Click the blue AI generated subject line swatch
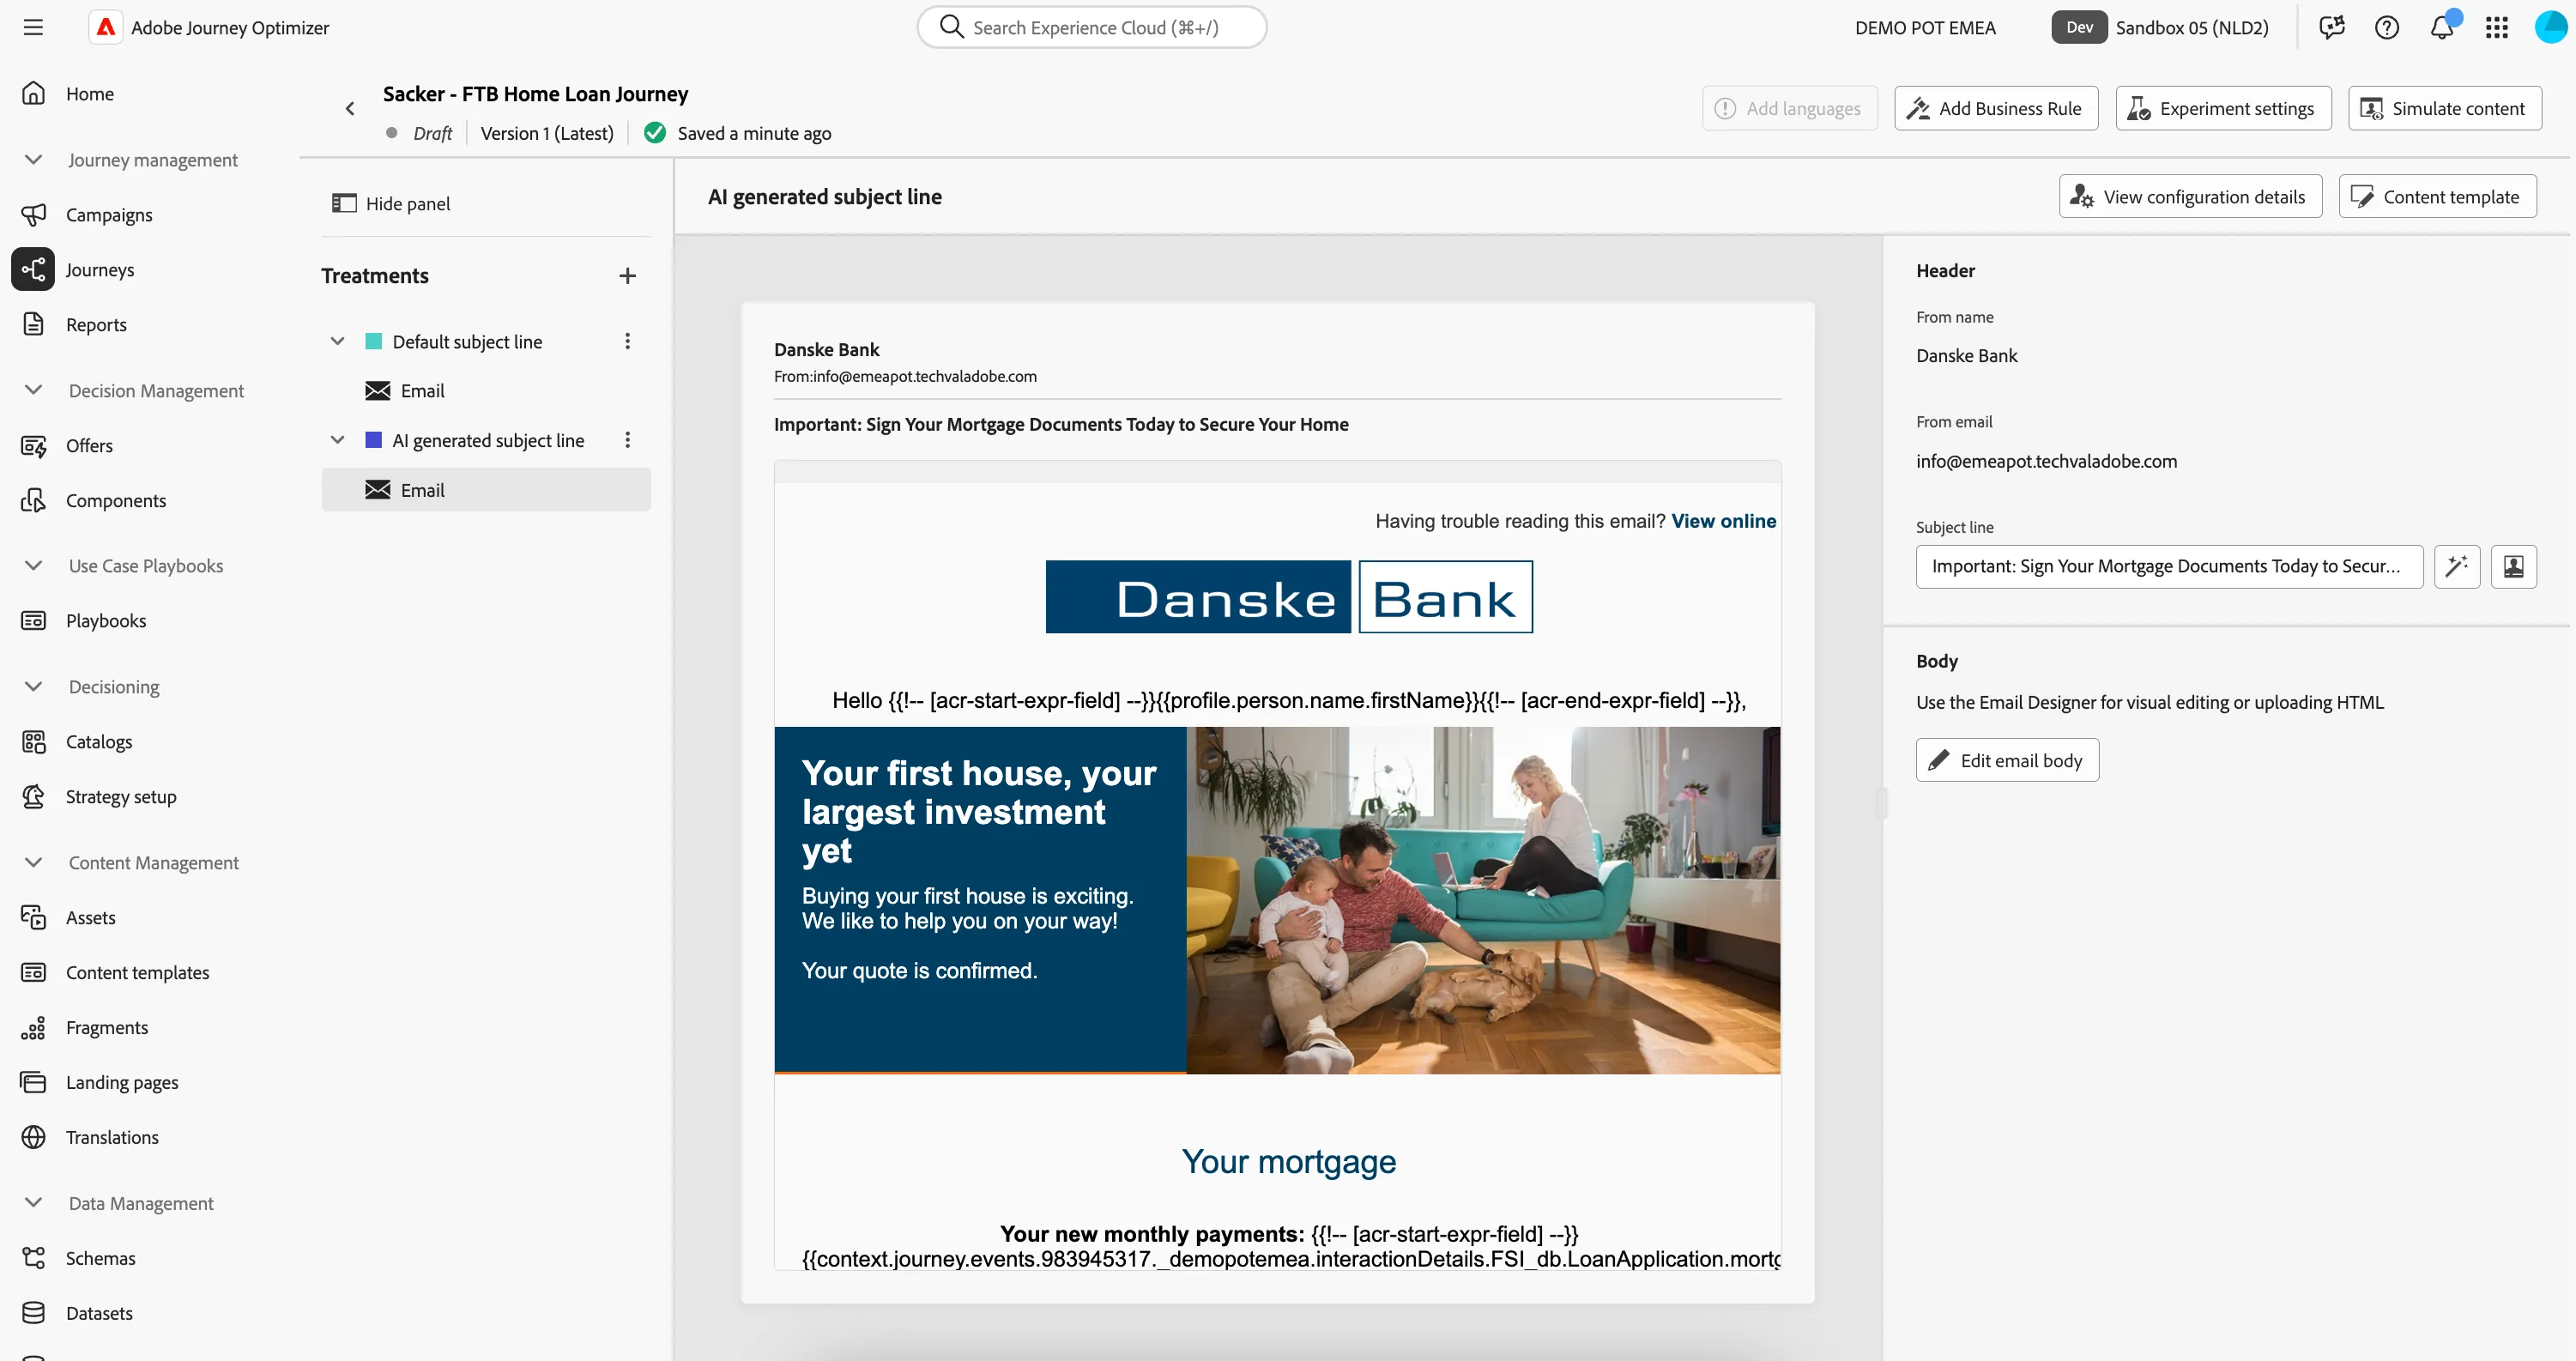 (373, 441)
